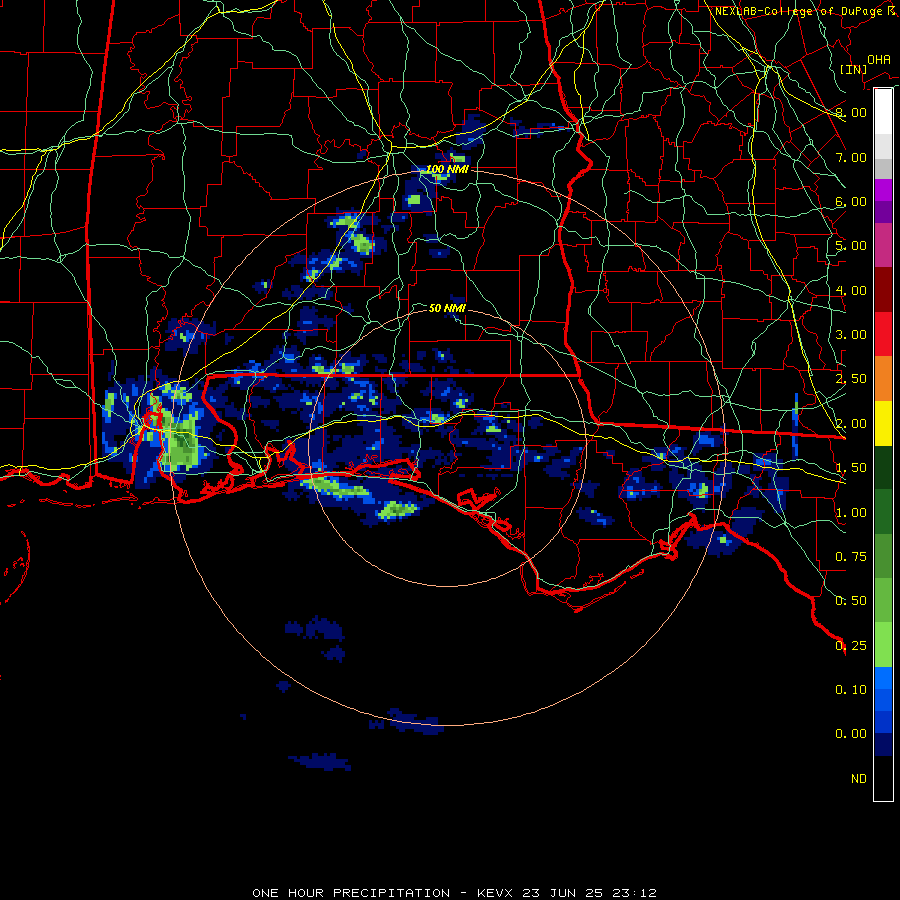Click the white swatch beside 8.00
Viewport: 900px width, 900px height.
[x=883, y=111]
